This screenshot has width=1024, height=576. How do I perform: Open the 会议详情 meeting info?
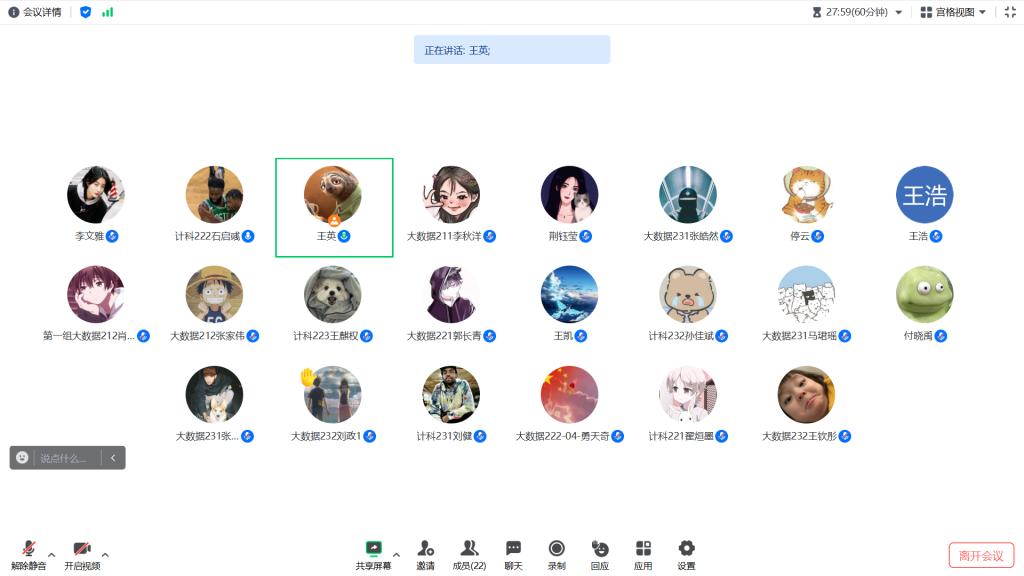pyautogui.click(x=35, y=12)
